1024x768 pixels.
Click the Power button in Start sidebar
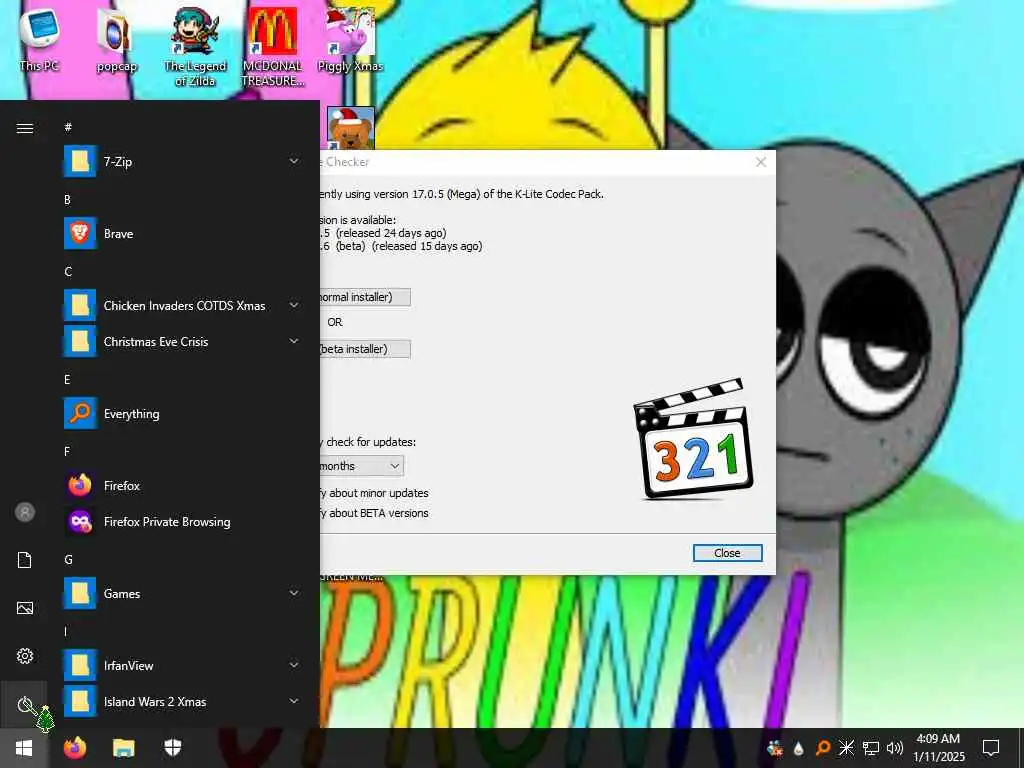25,705
